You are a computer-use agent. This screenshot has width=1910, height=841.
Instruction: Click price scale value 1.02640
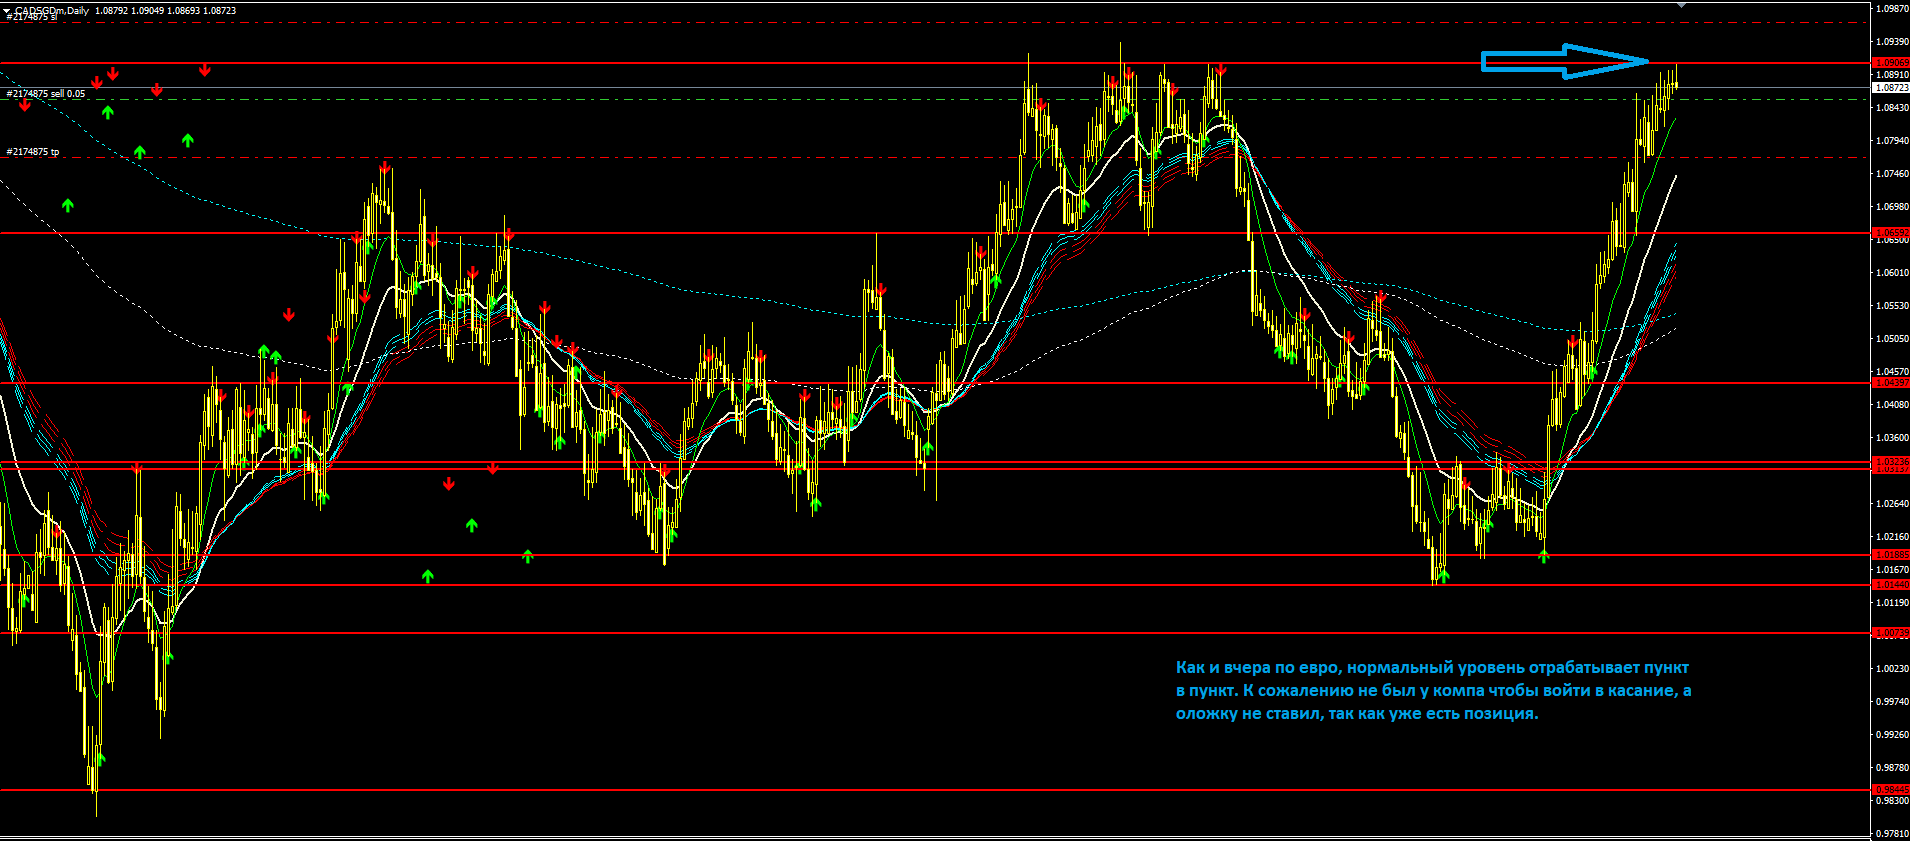[1891, 504]
